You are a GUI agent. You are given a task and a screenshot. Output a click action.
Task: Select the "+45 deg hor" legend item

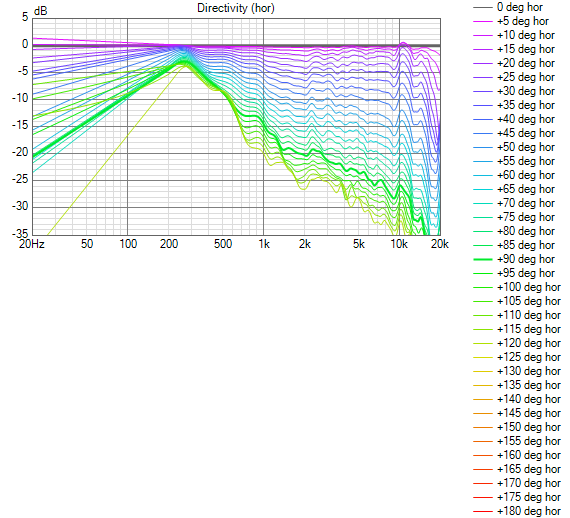coord(514,133)
